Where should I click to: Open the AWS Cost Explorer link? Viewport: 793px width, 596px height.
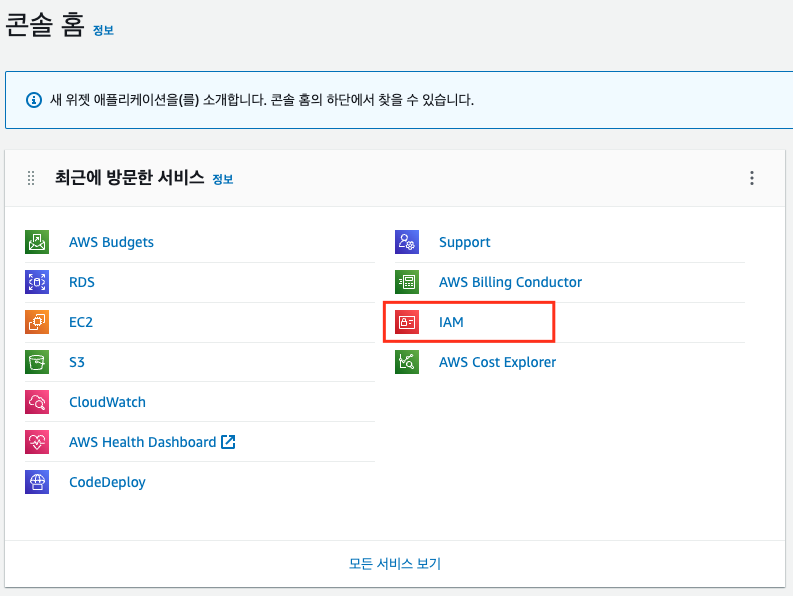pos(498,362)
